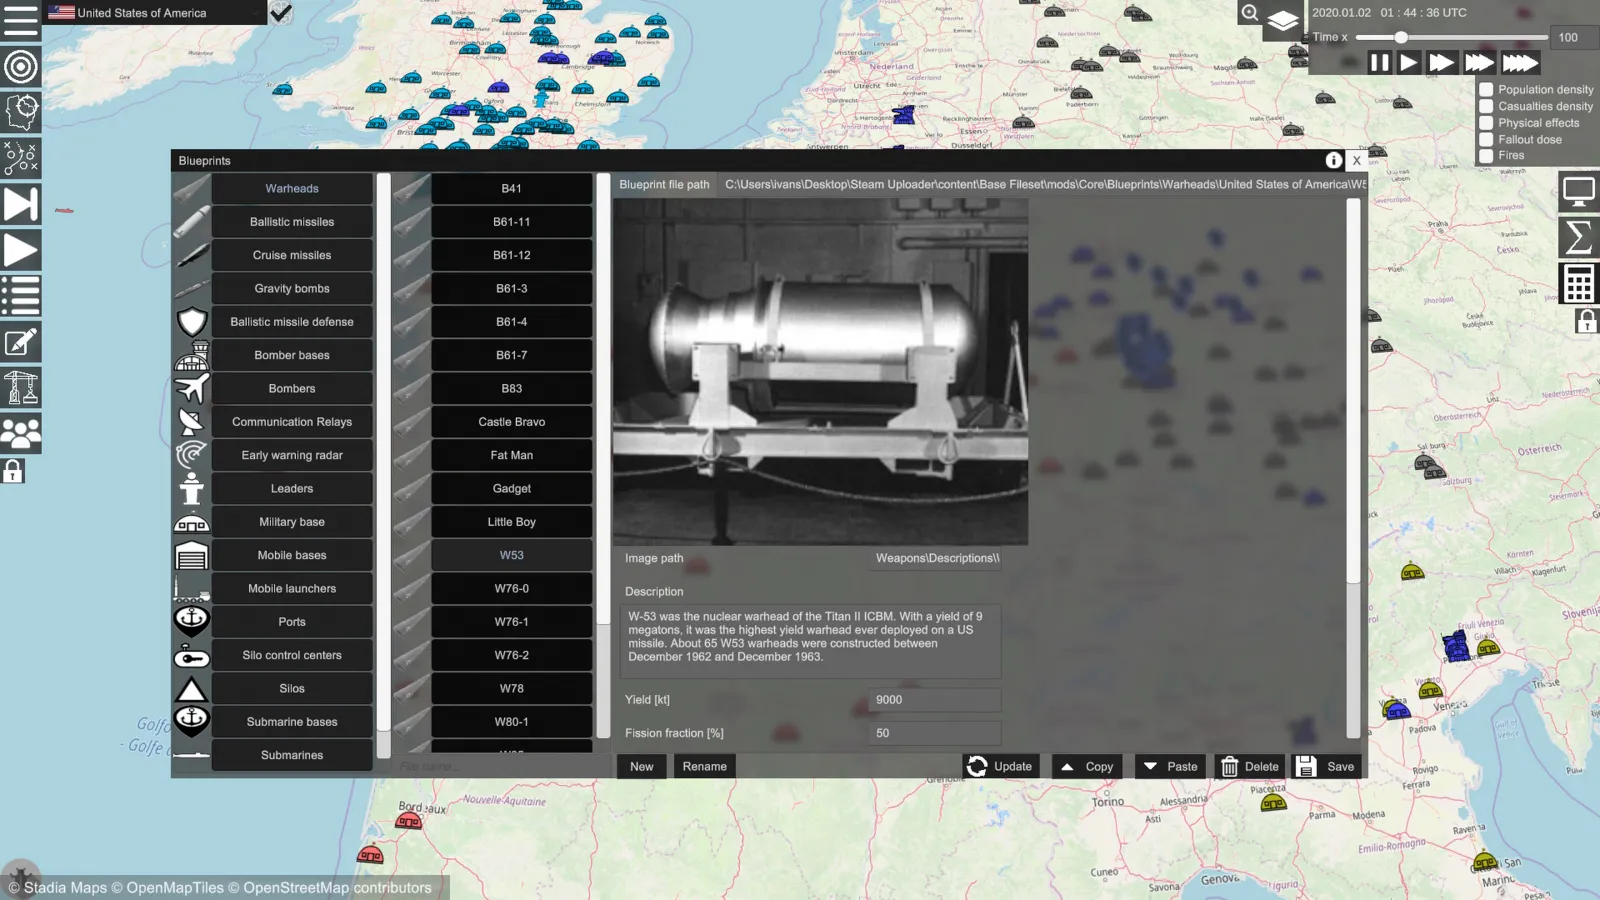Select the Ballistic missiles category
Image resolution: width=1600 pixels, height=900 pixels.
click(292, 222)
